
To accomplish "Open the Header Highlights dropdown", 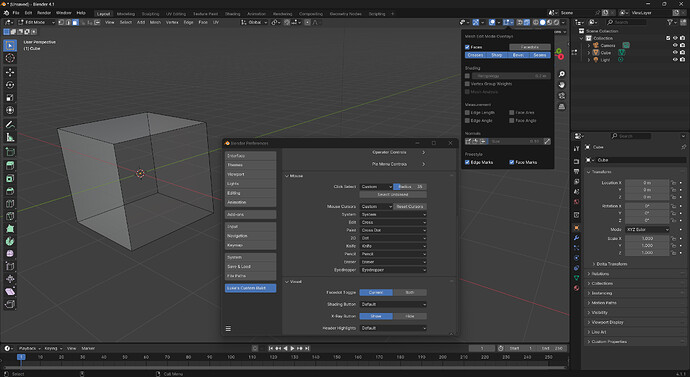I will coord(393,328).
